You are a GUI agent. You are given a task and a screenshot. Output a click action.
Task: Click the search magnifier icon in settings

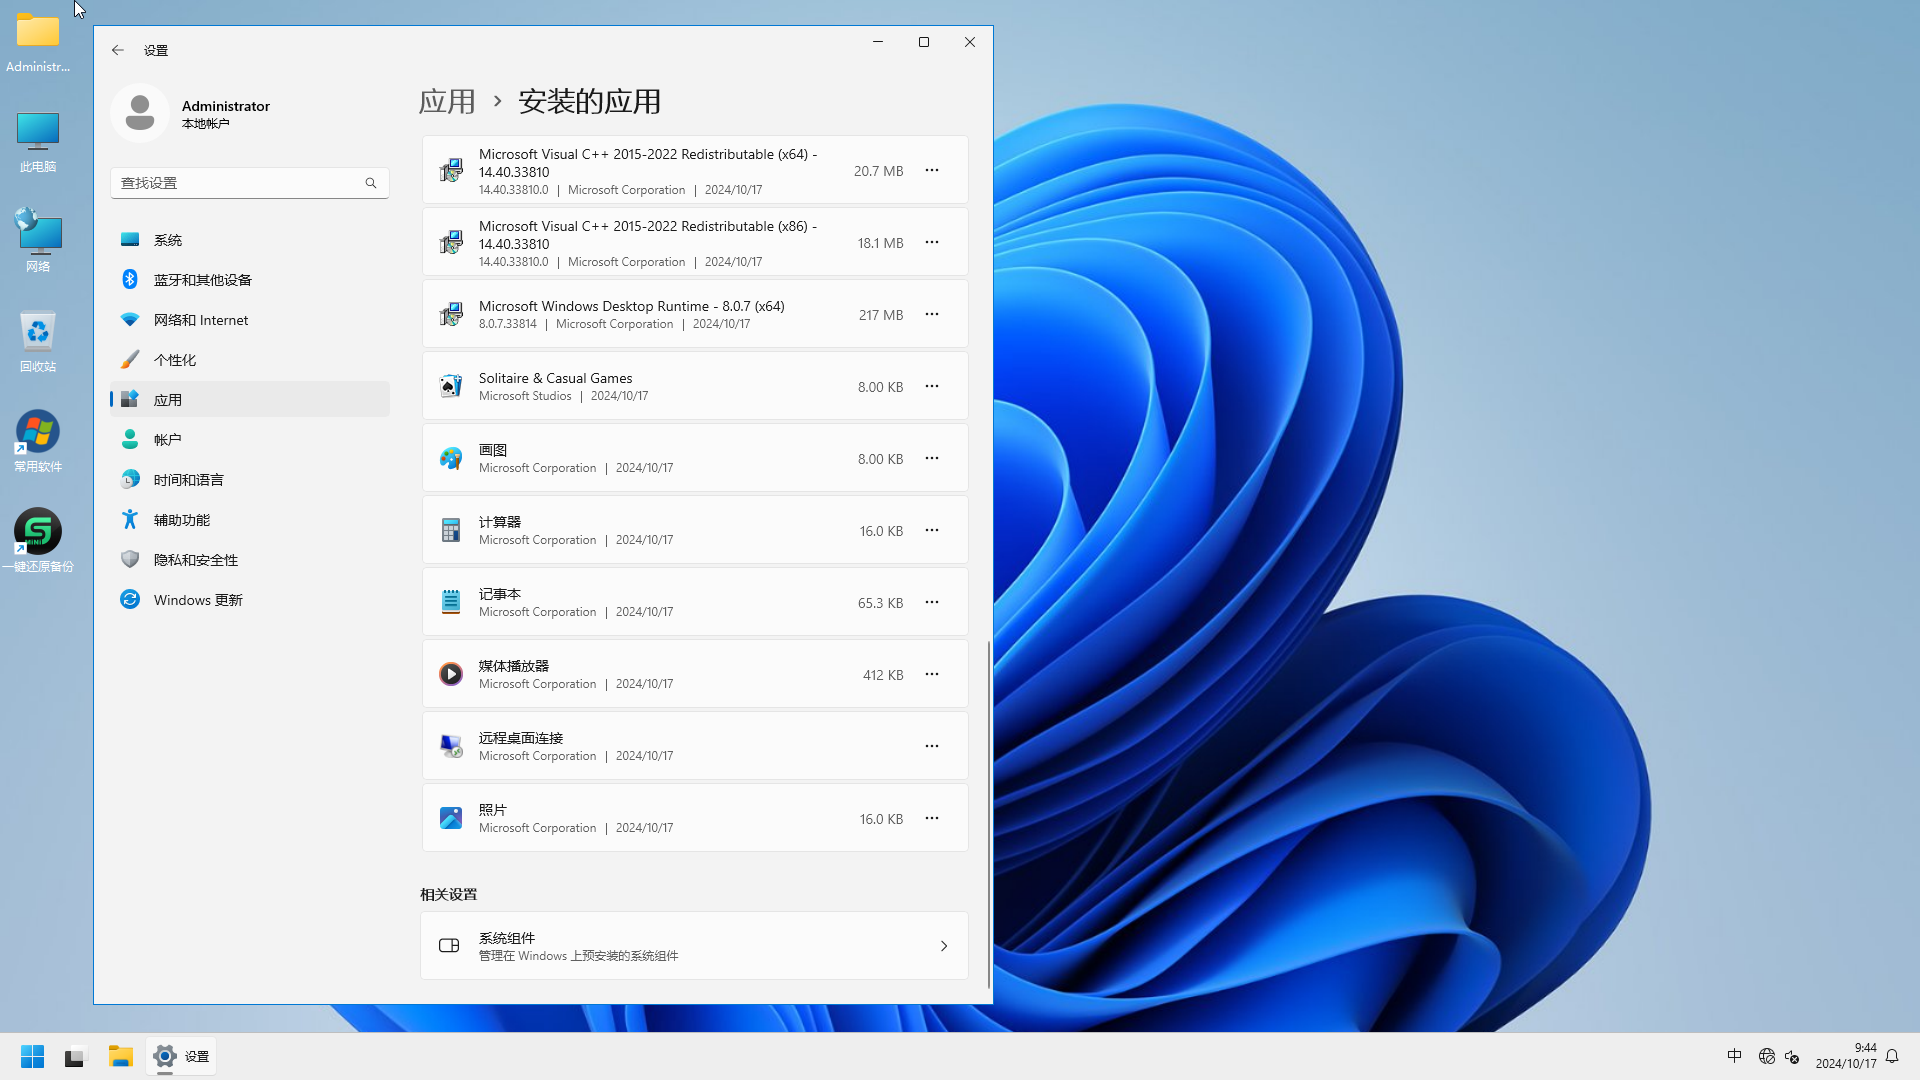(371, 183)
